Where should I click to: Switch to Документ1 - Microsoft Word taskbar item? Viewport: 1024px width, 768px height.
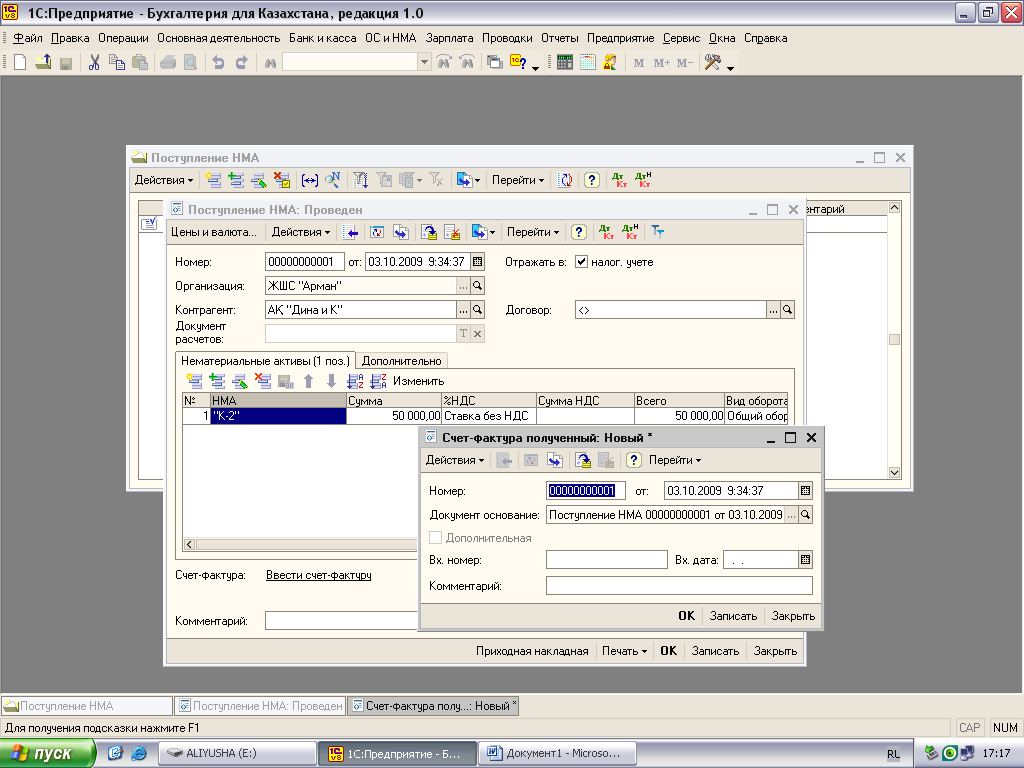(557, 754)
